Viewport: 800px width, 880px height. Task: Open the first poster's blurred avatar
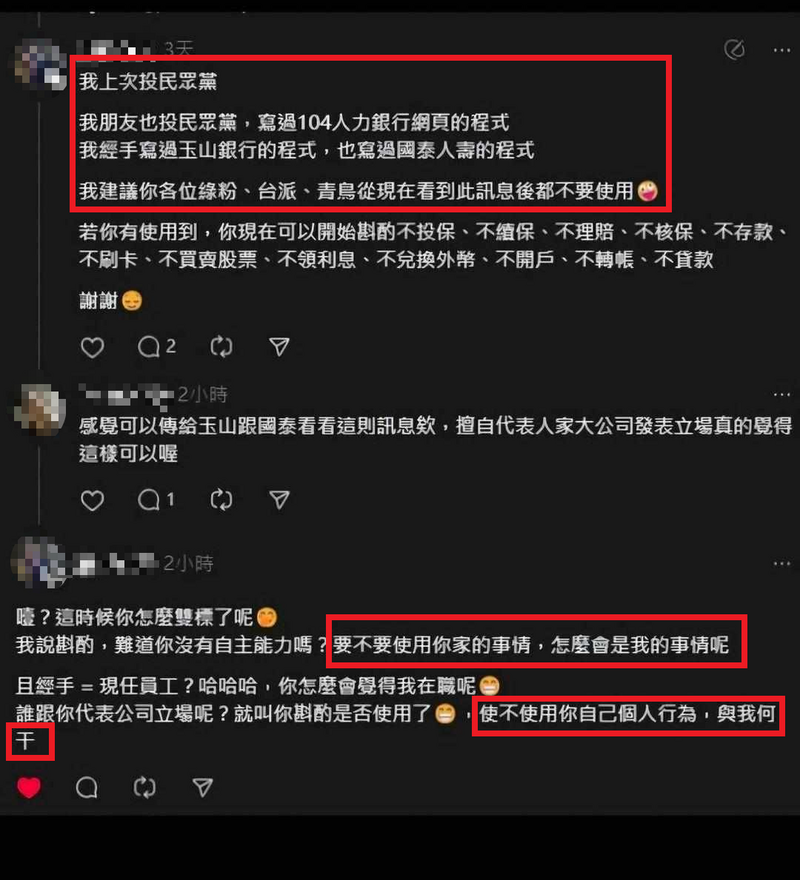point(38,63)
